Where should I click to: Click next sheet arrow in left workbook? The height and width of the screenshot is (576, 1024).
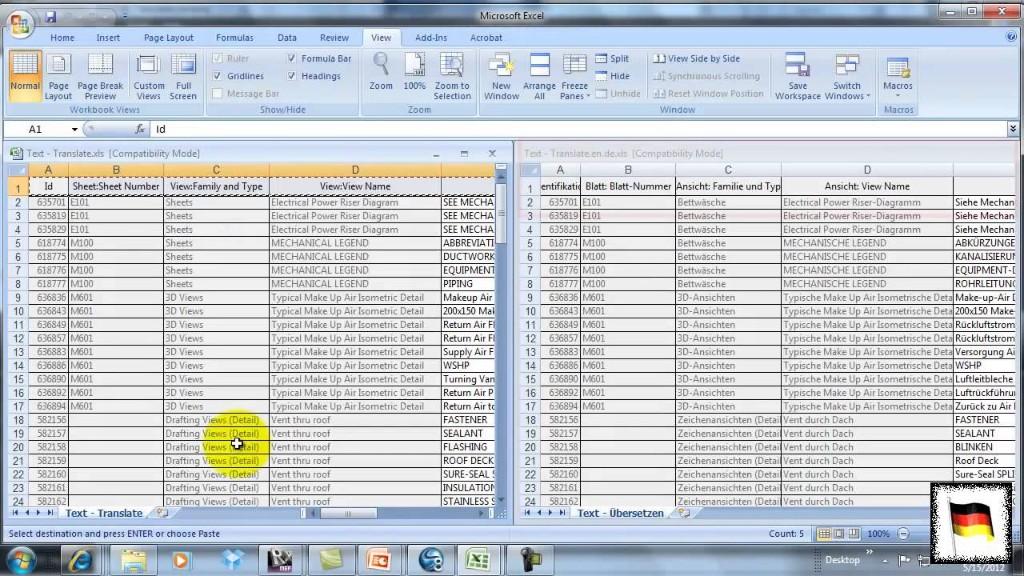[38, 513]
